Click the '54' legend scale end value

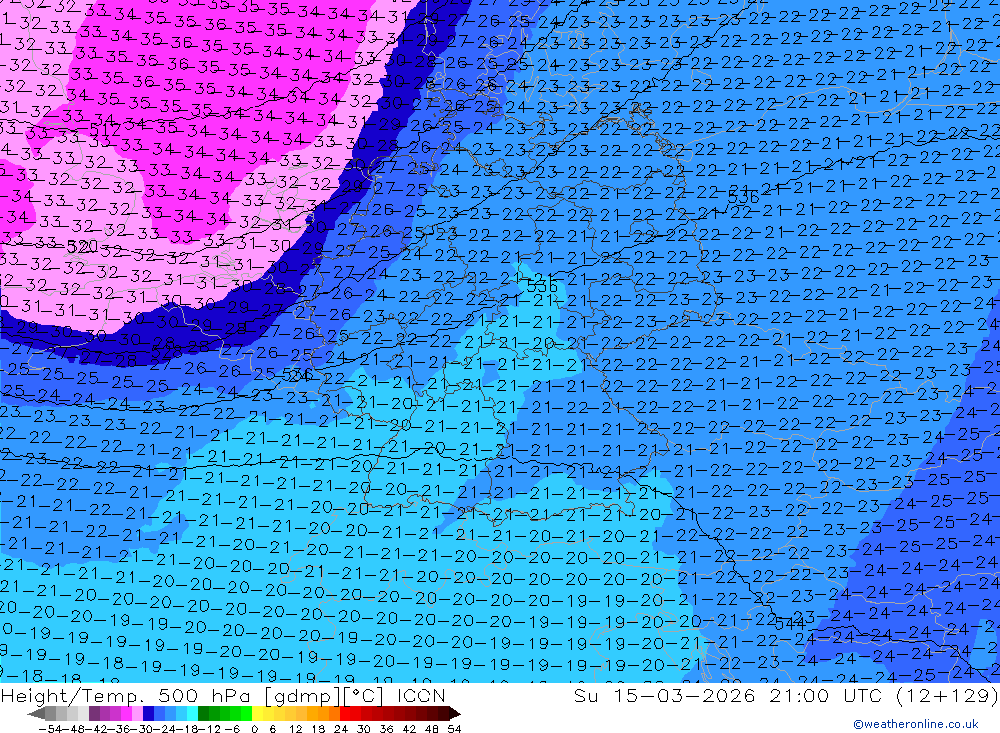click(454, 728)
